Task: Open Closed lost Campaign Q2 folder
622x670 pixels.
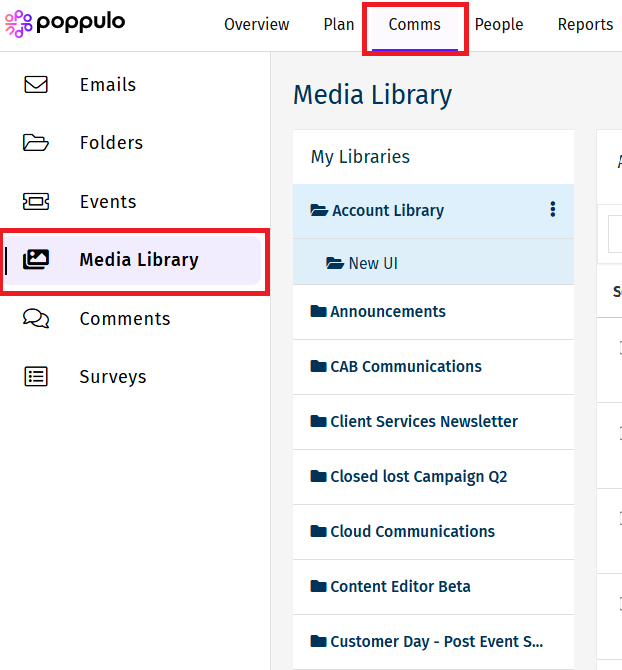Action: [x=418, y=477]
